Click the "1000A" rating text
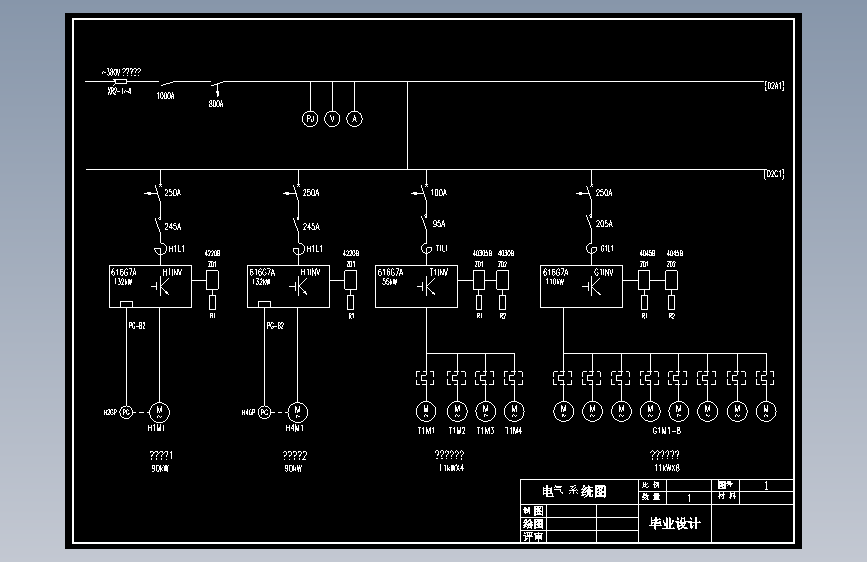This screenshot has width=867, height=562. 165,96
